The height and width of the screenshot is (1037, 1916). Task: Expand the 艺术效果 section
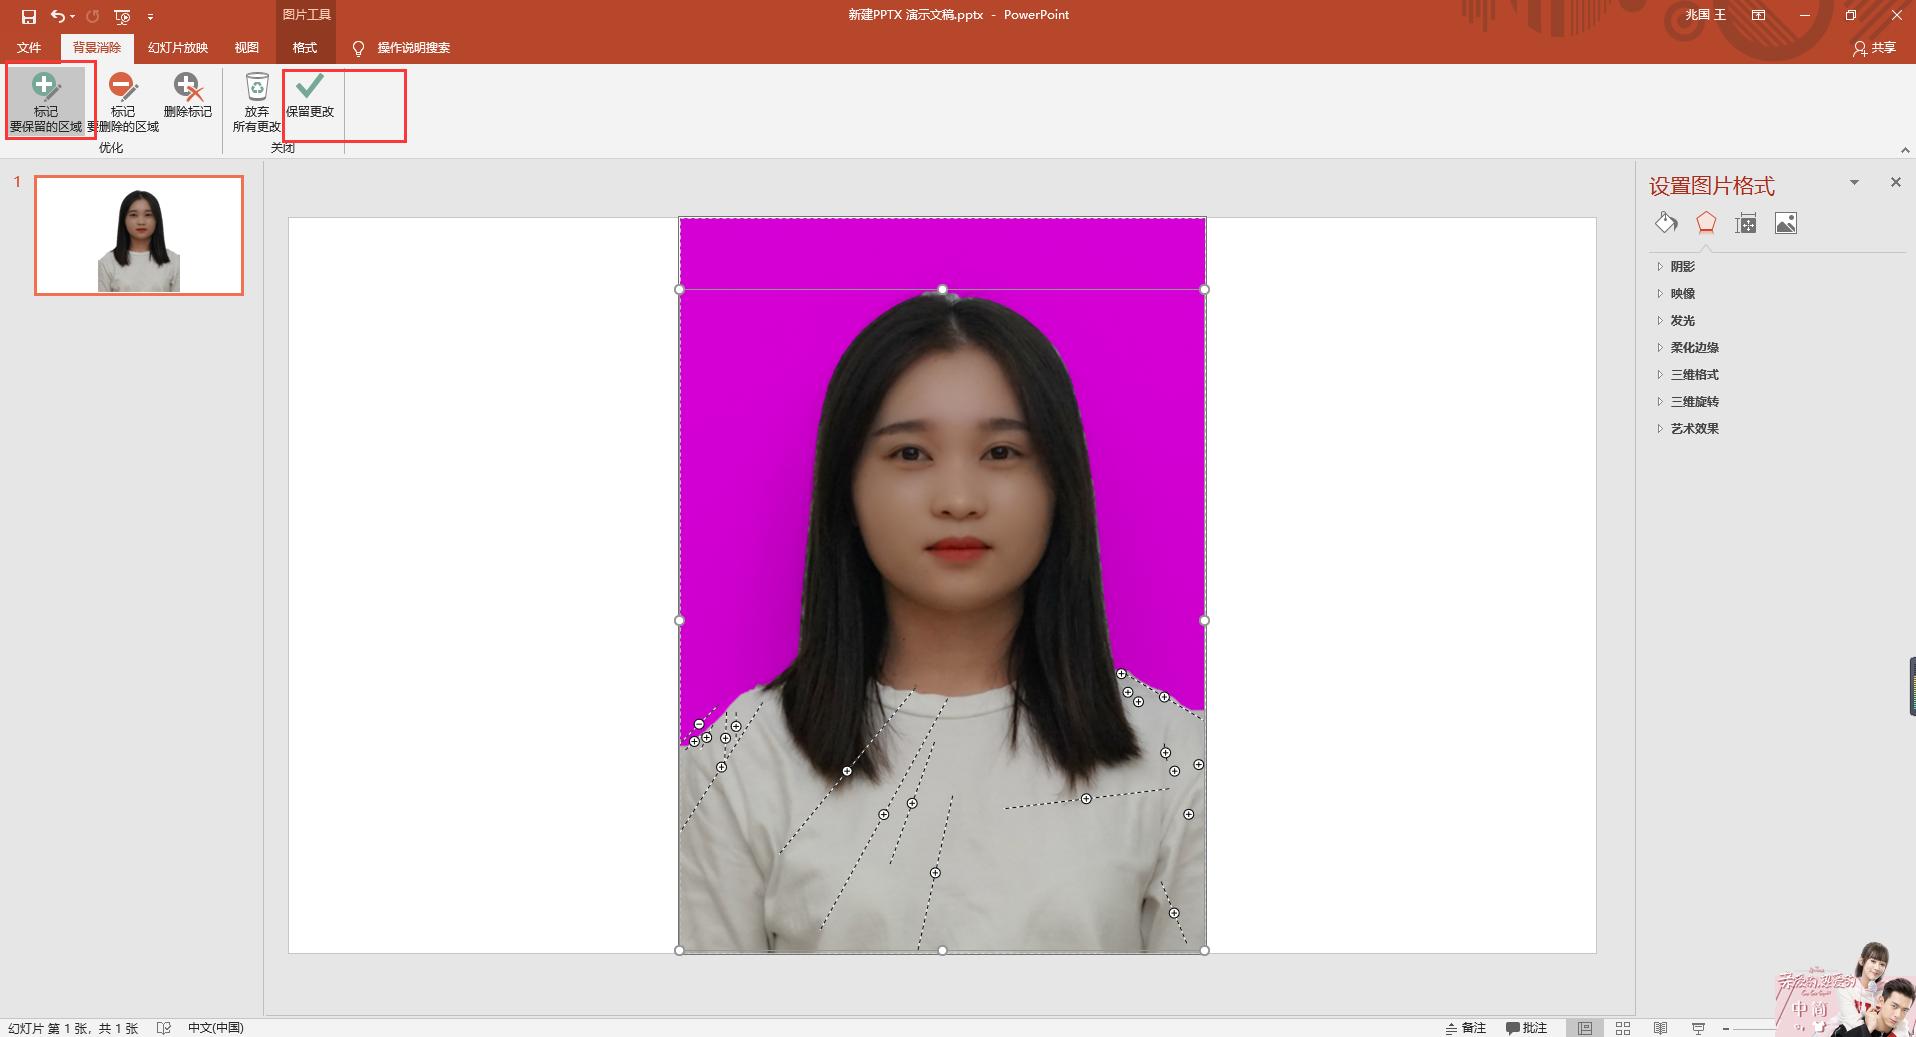point(1694,428)
